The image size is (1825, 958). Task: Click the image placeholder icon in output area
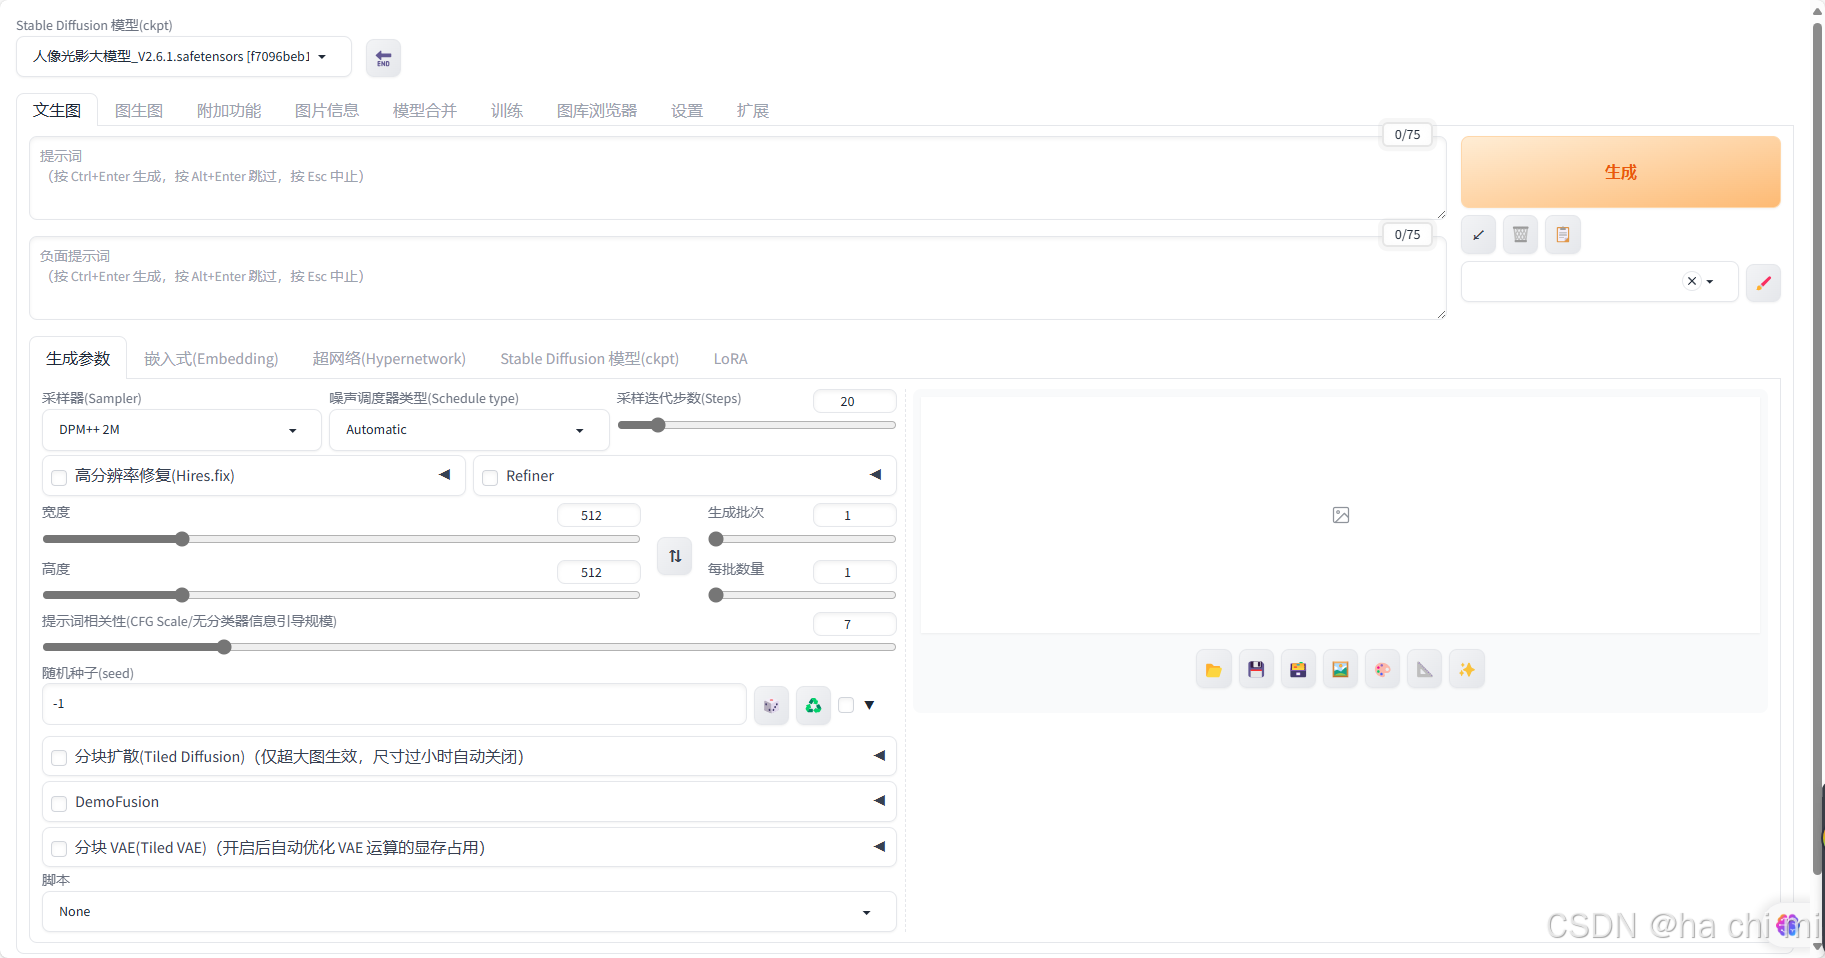[1341, 515]
